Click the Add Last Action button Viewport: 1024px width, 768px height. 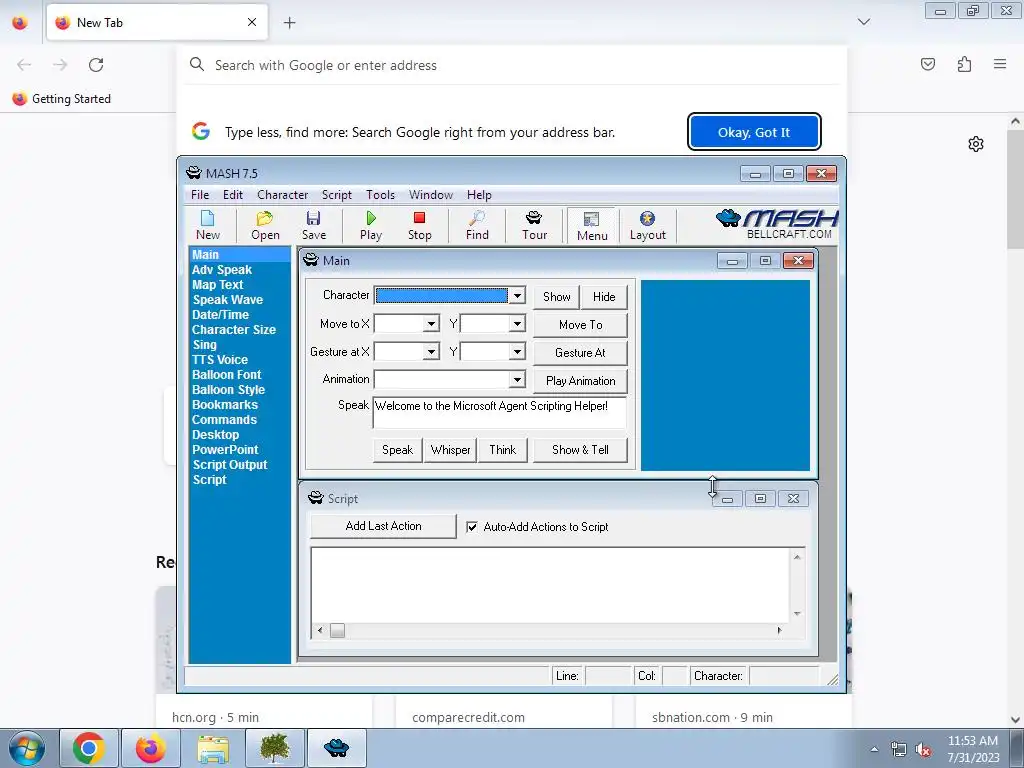383,526
